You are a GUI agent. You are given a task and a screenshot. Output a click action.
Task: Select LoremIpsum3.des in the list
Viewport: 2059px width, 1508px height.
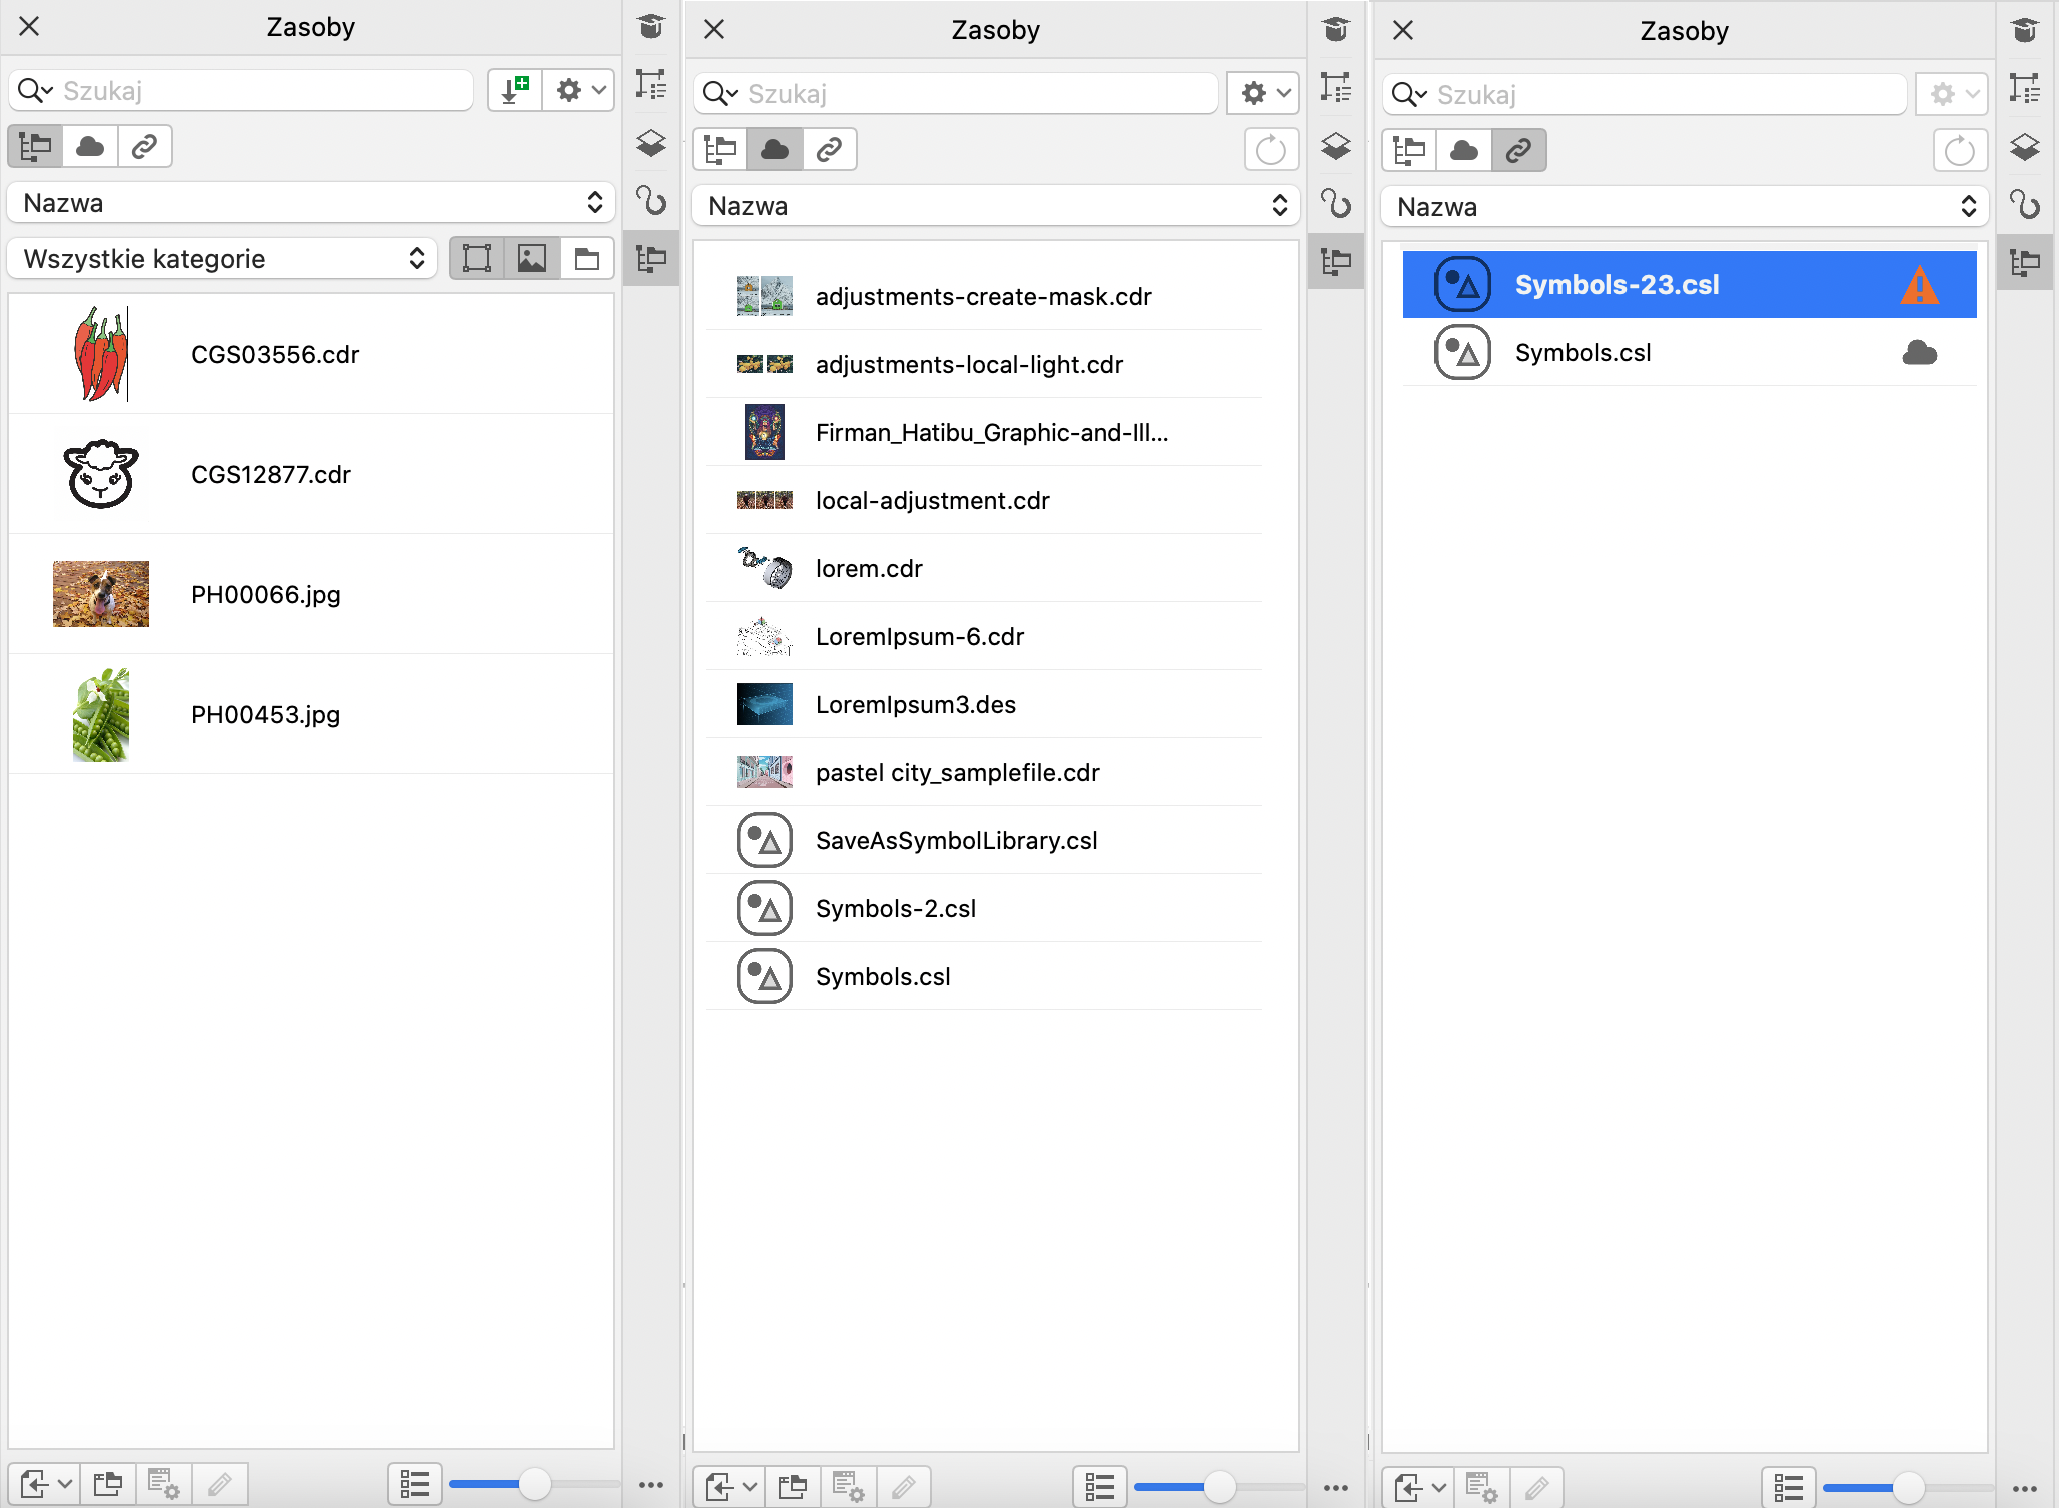click(x=915, y=704)
